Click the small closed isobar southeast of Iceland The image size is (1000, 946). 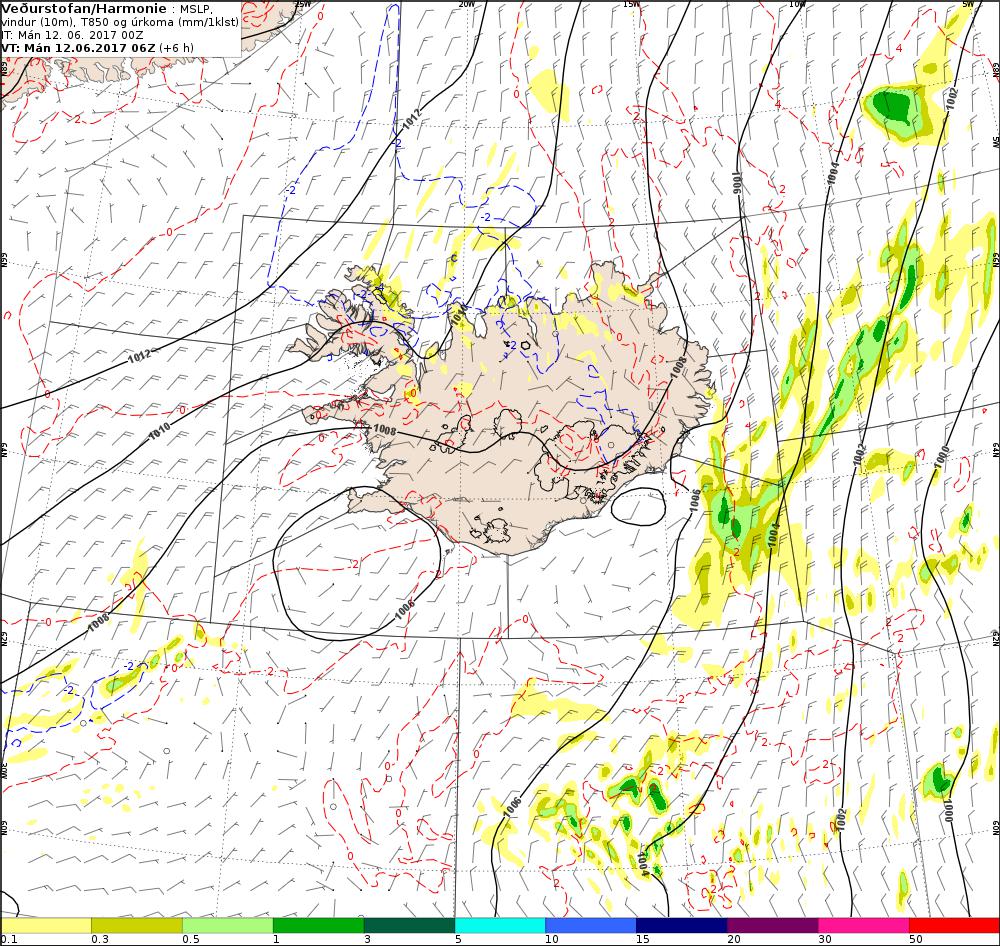(x=638, y=507)
